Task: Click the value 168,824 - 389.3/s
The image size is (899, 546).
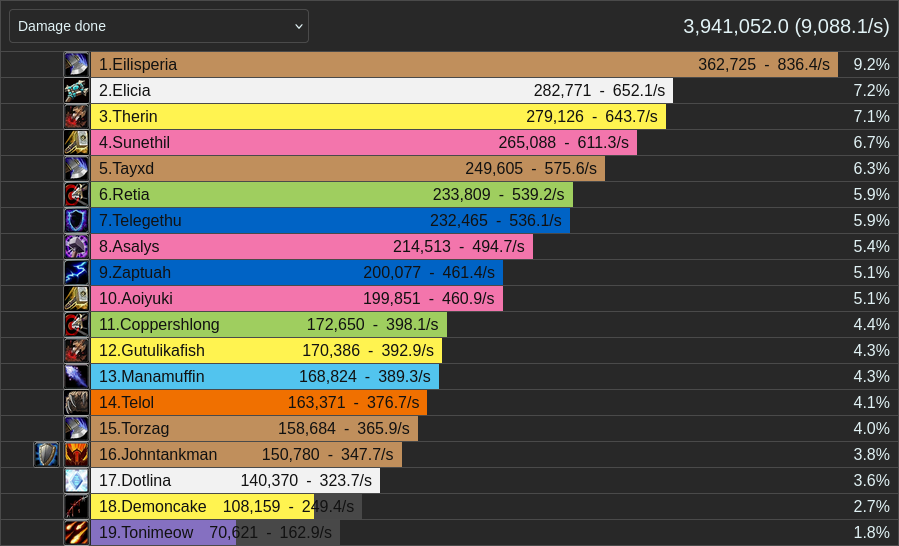Action: (365, 376)
